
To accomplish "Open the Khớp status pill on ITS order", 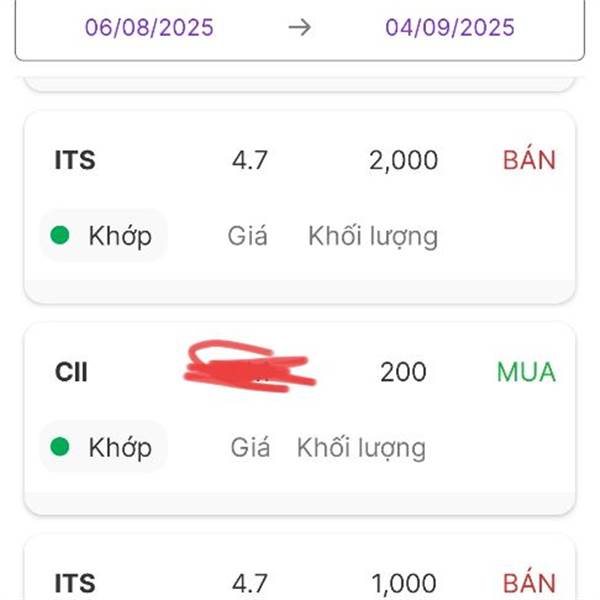I will click(103, 235).
